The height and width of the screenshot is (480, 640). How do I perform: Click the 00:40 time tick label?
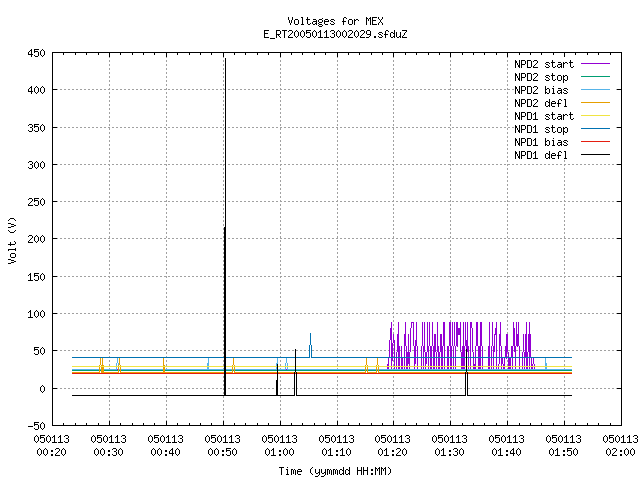[x=165, y=452]
